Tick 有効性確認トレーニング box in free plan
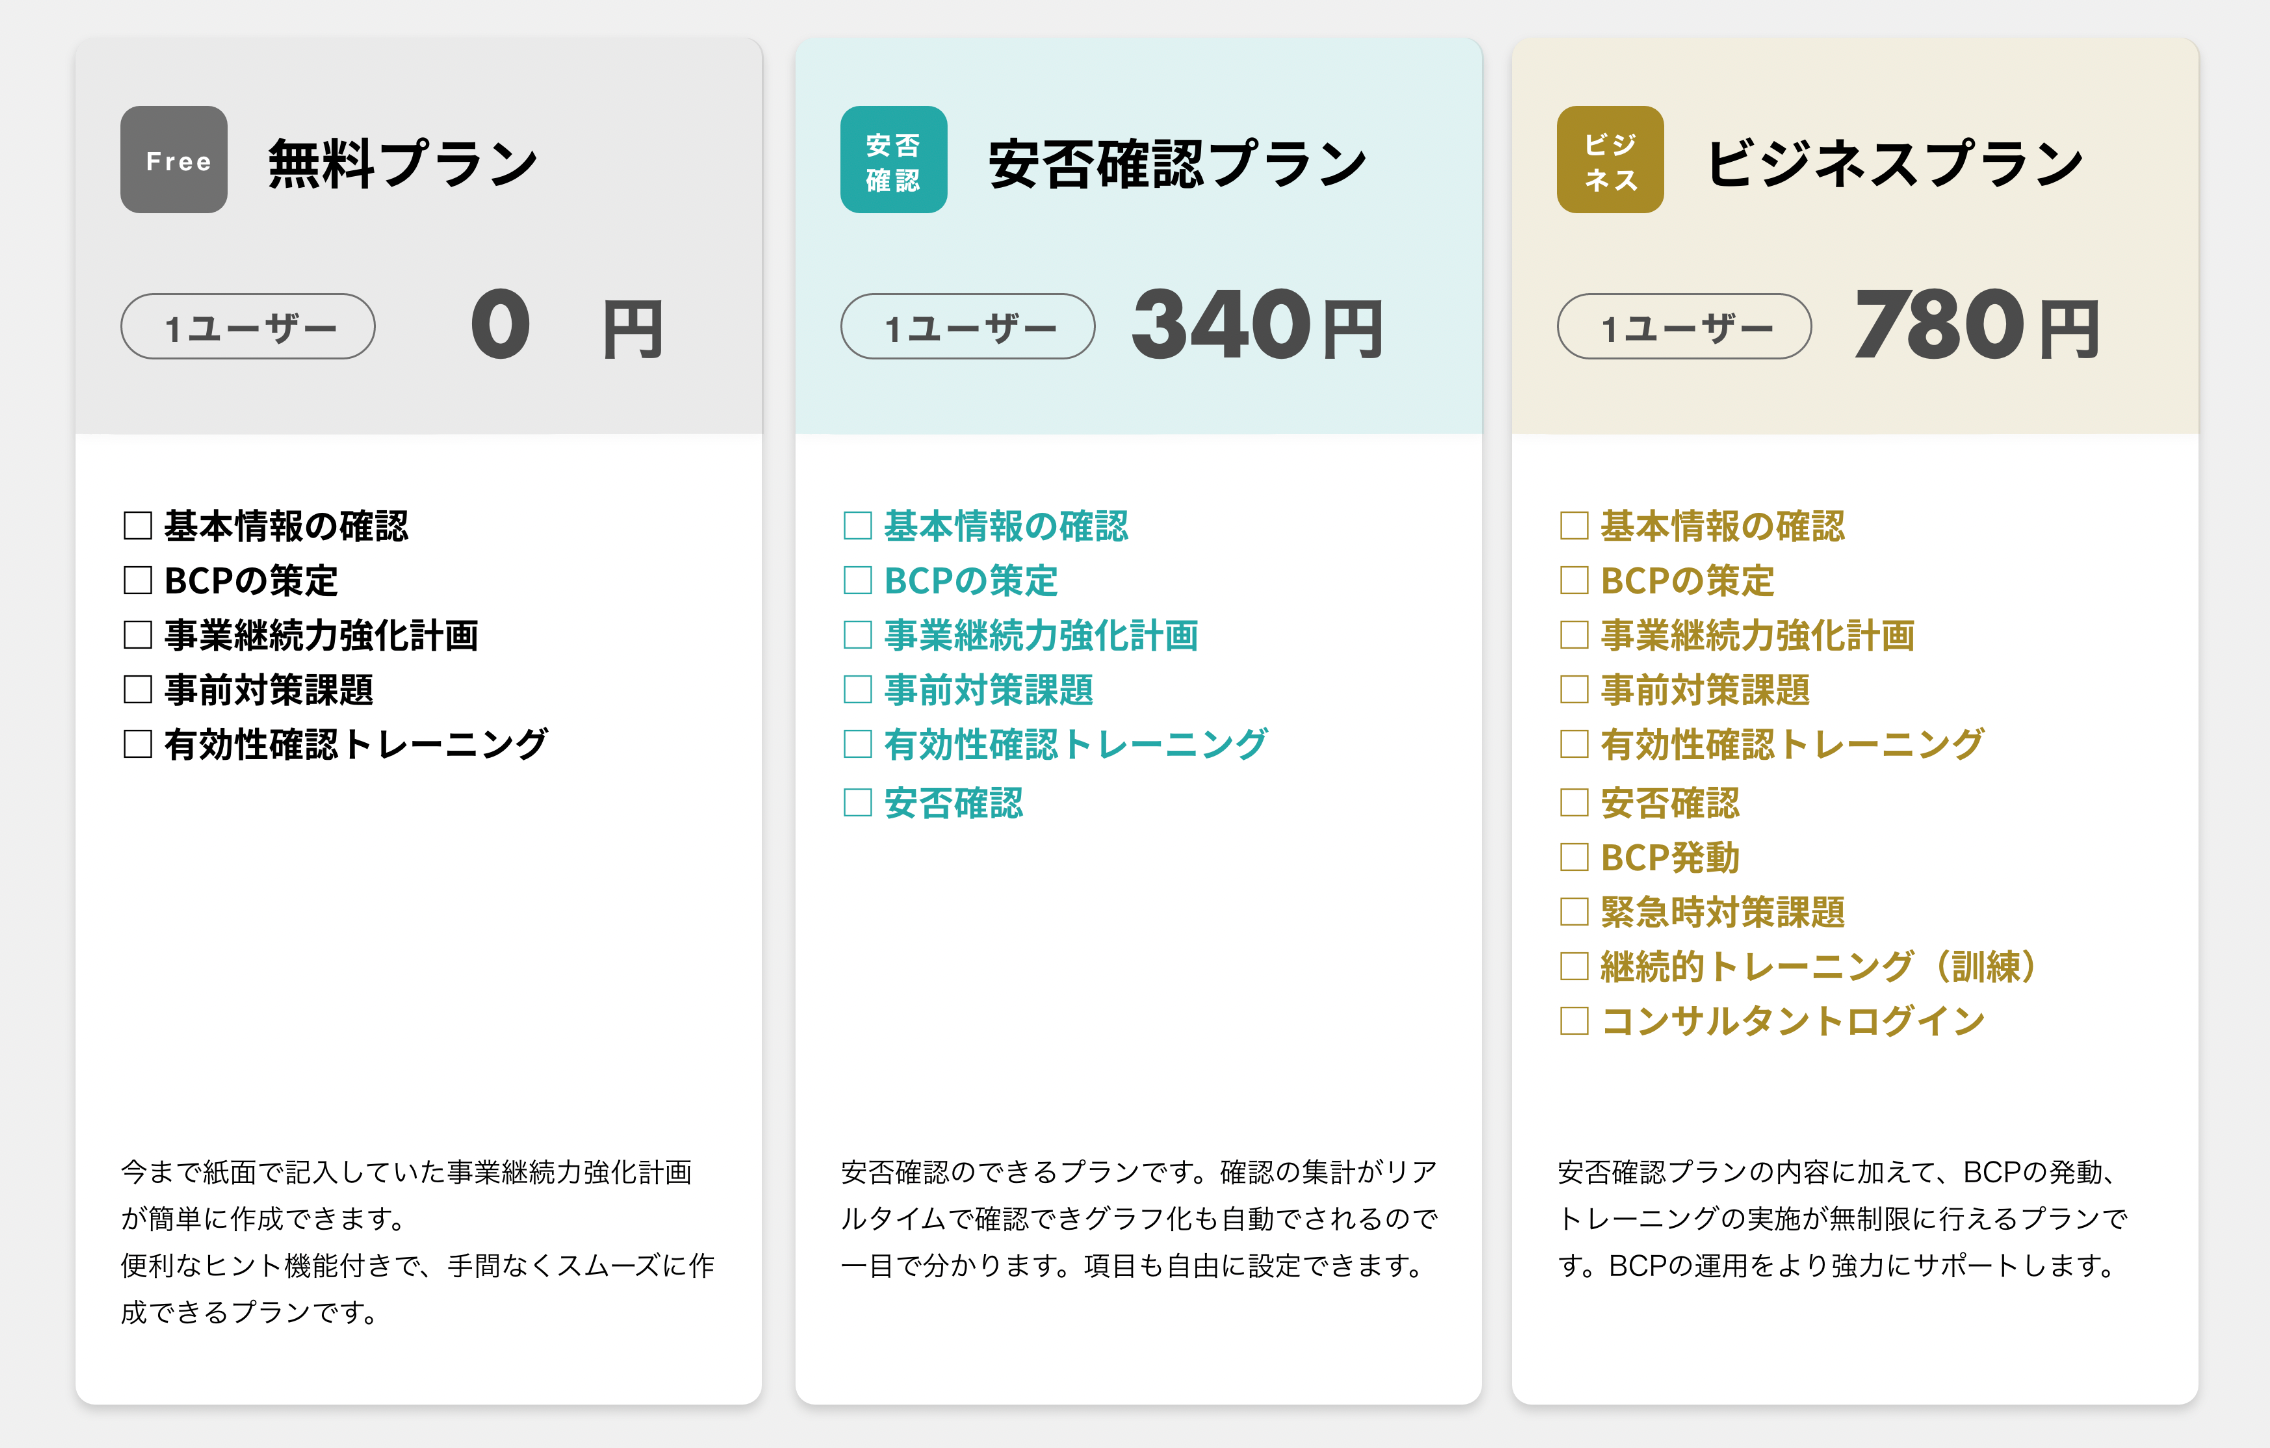The height and width of the screenshot is (1448, 2270). 138,744
